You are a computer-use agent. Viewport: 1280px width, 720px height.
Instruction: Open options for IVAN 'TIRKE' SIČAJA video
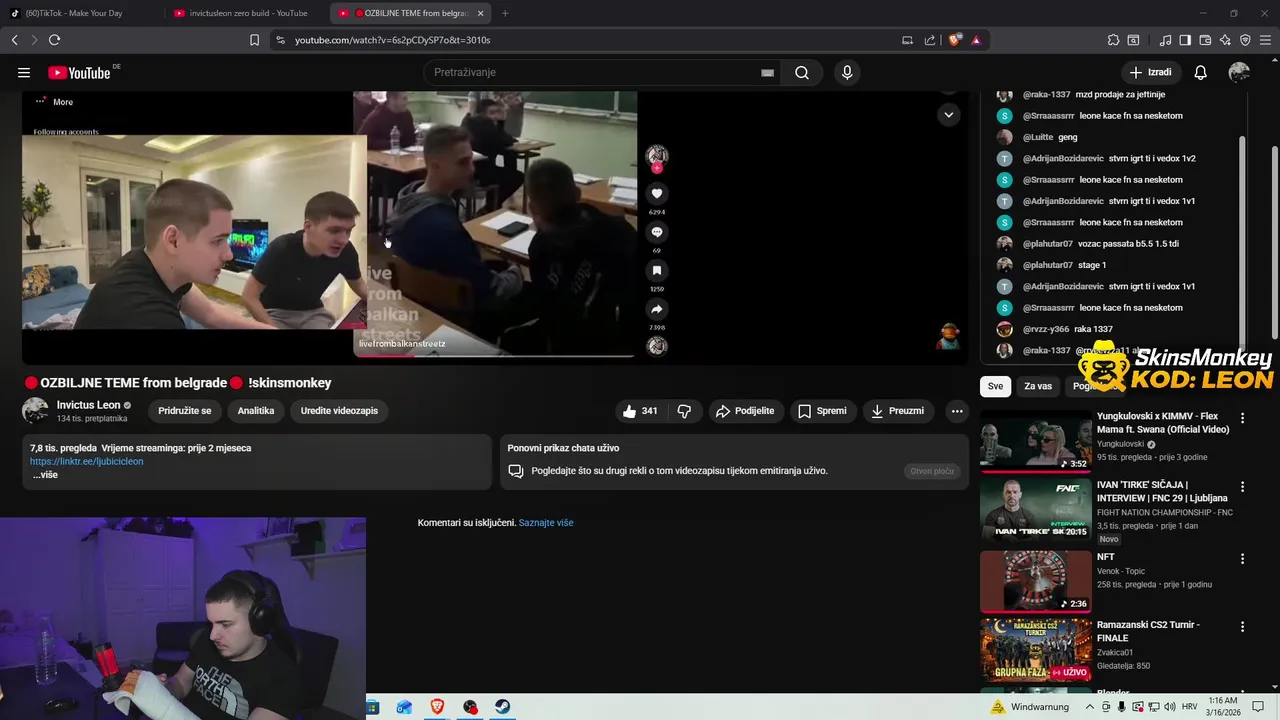click(x=1243, y=487)
